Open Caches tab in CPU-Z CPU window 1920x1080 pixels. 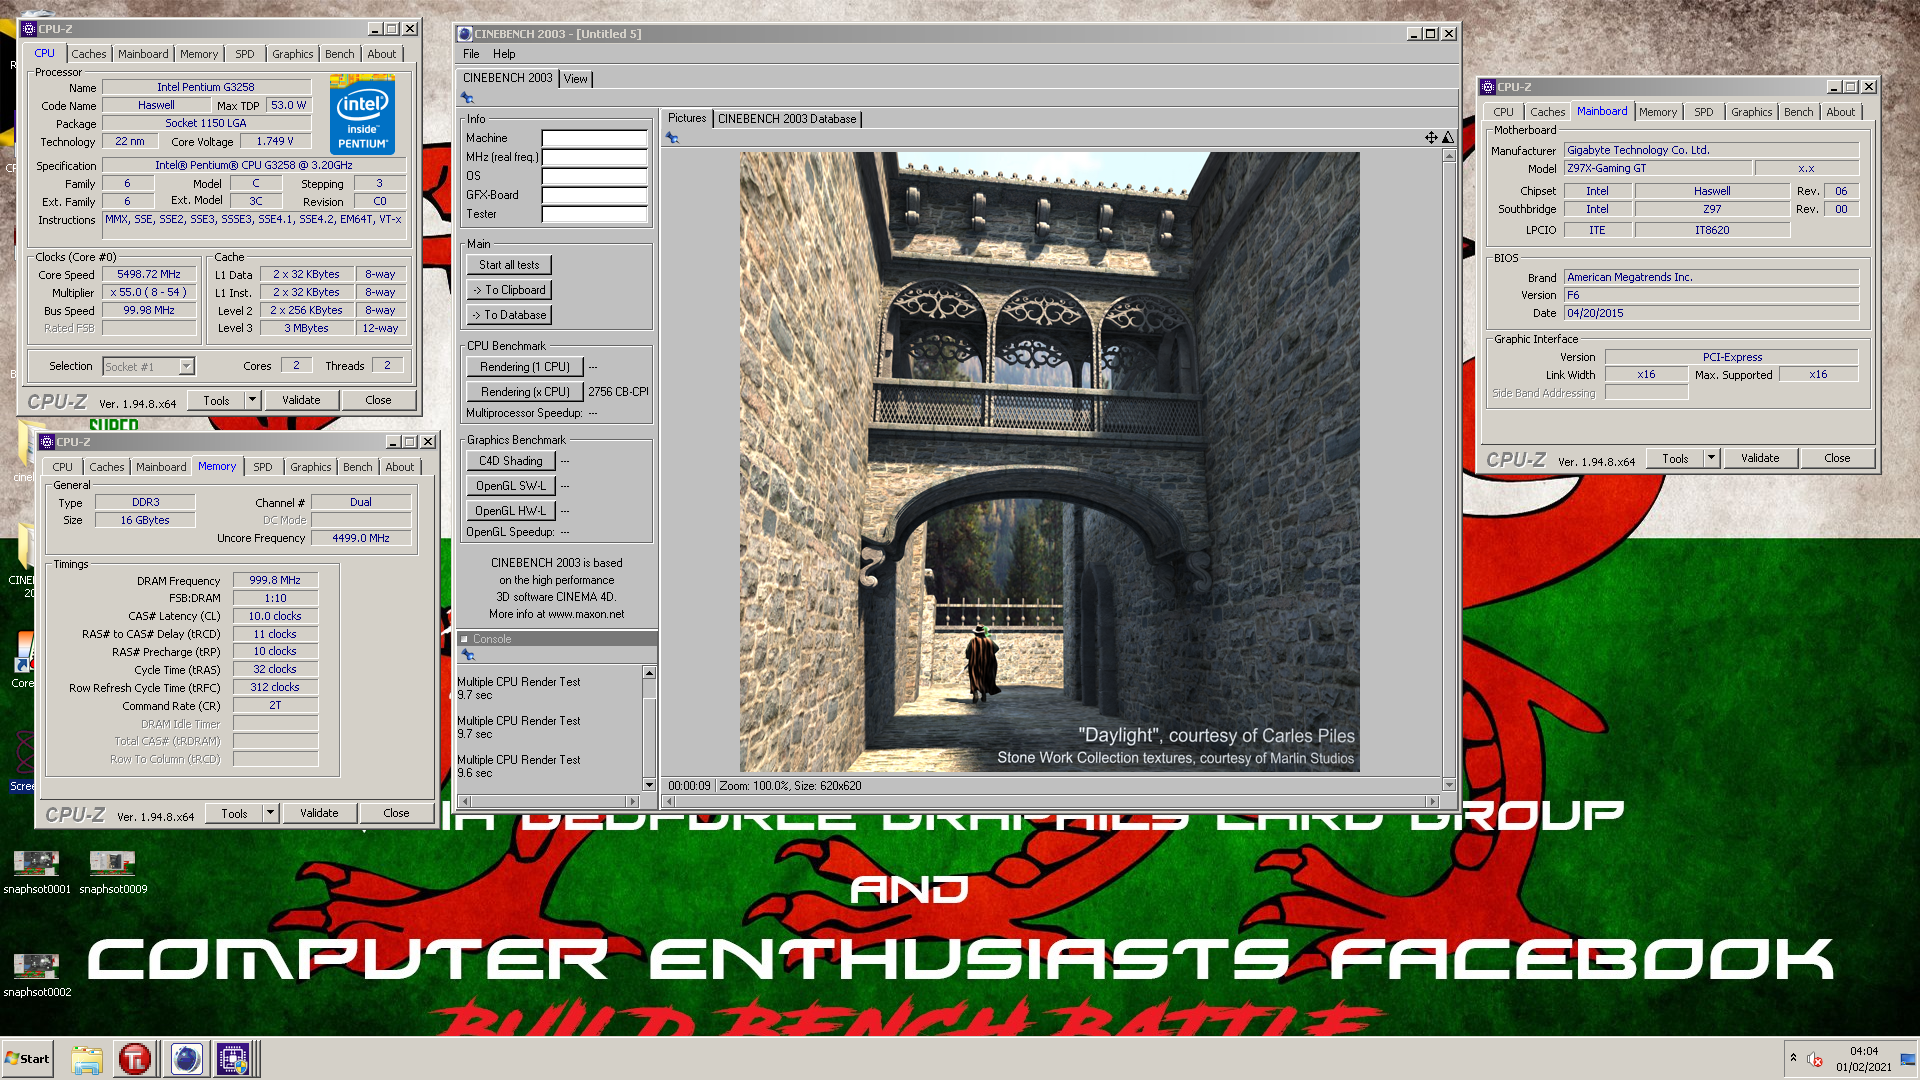click(x=88, y=54)
